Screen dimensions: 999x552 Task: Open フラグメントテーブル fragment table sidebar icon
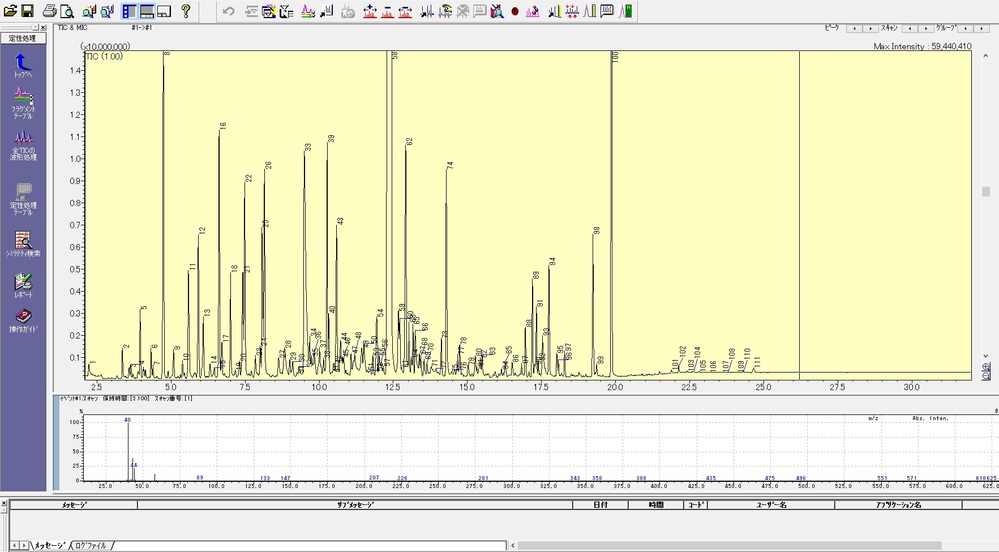click(x=23, y=103)
